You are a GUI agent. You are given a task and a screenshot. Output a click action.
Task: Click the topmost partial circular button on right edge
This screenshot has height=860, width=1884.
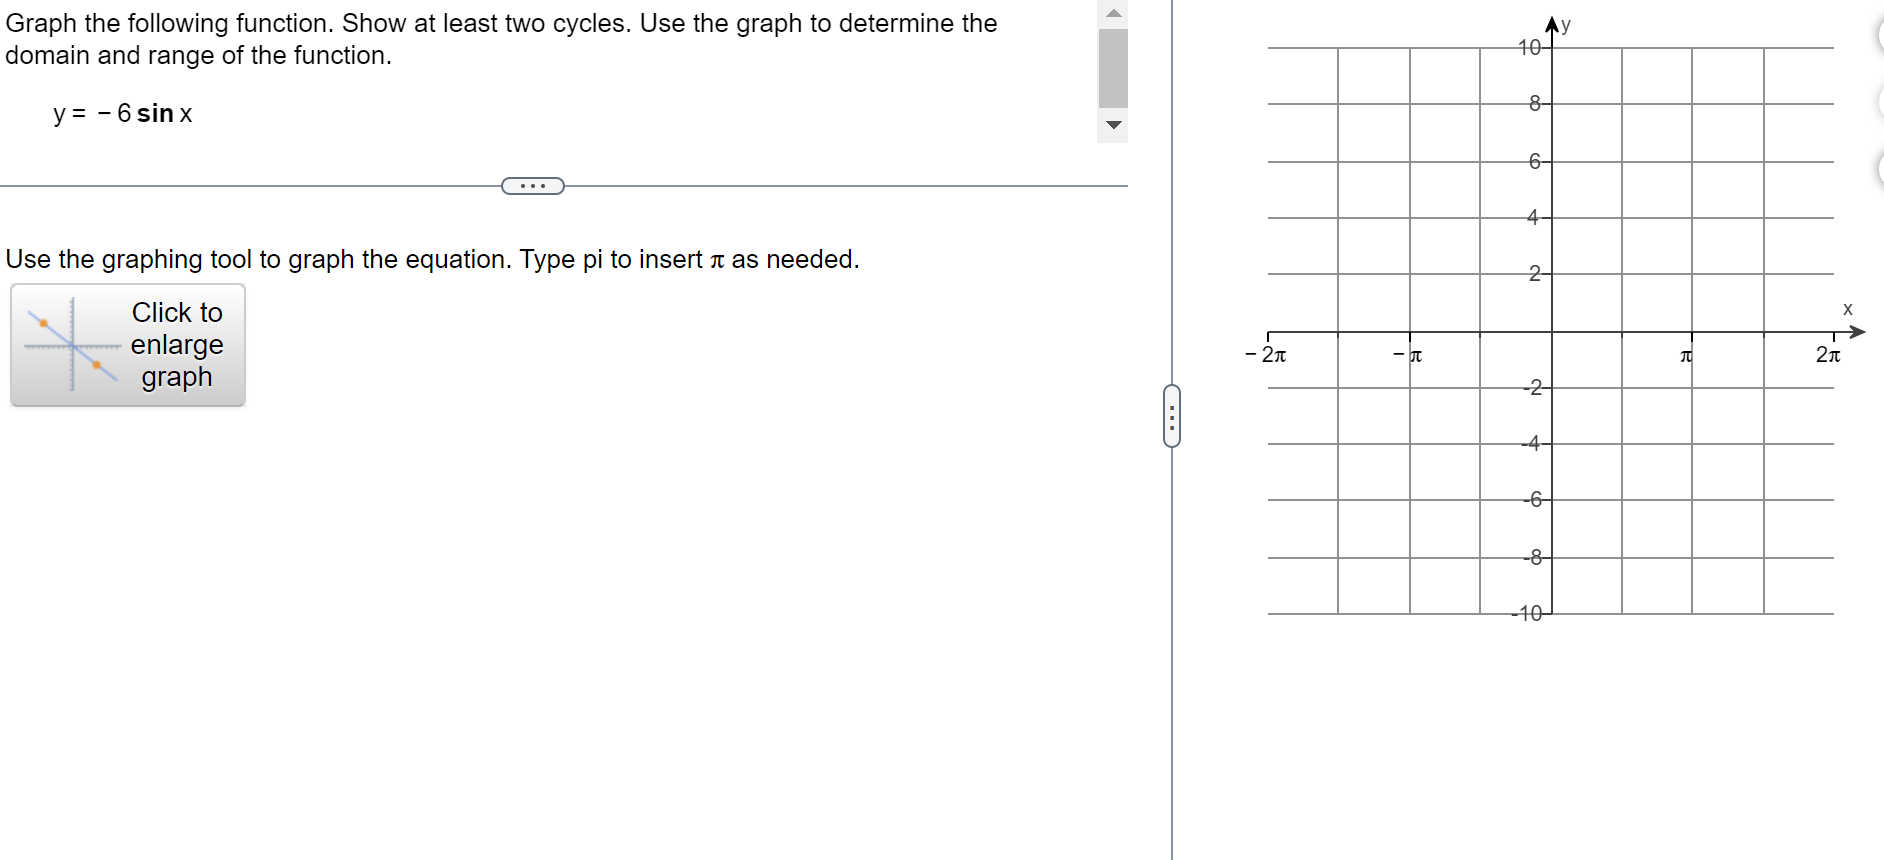[x=1878, y=35]
